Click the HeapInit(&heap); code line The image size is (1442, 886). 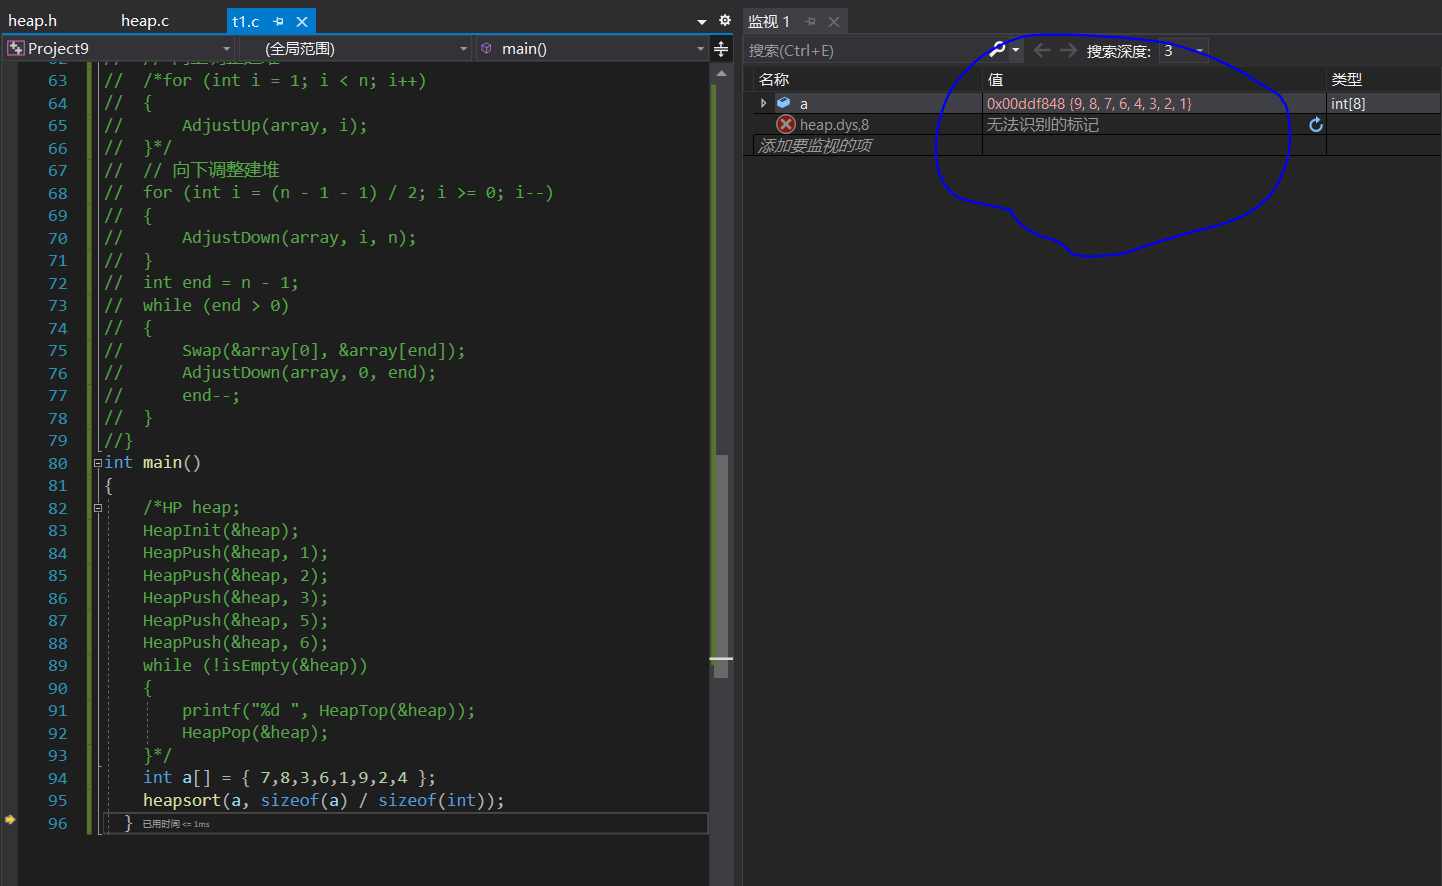[x=220, y=530]
